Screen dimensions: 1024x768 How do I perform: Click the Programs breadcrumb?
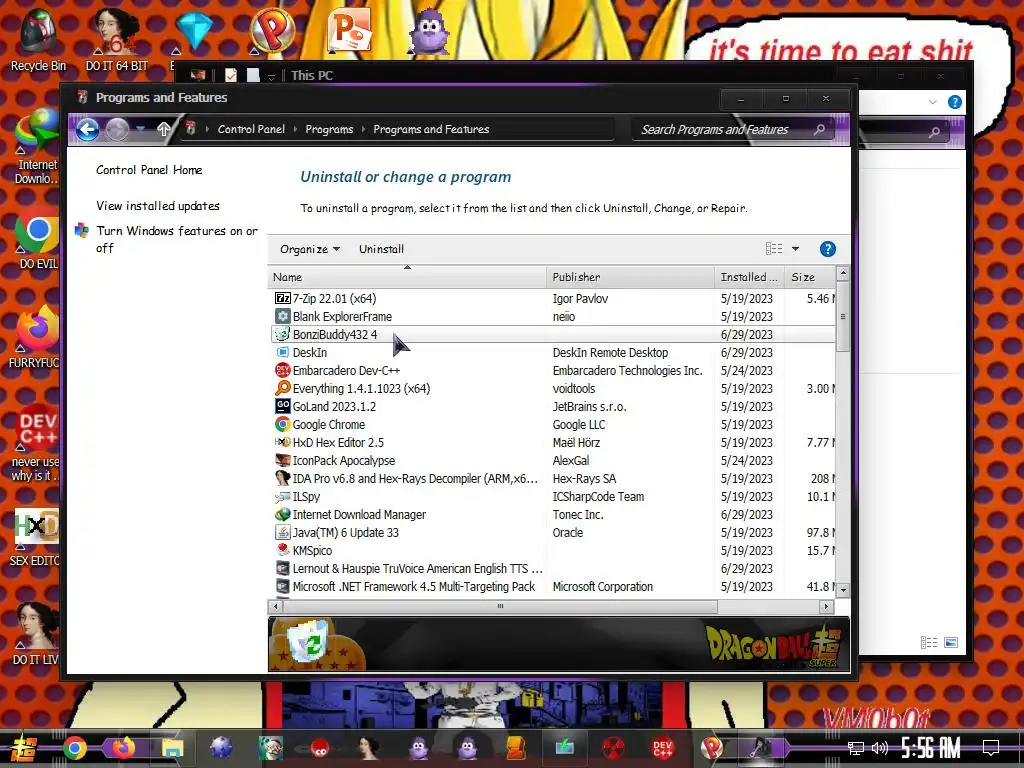pyautogui.click(x=329, y=129)
